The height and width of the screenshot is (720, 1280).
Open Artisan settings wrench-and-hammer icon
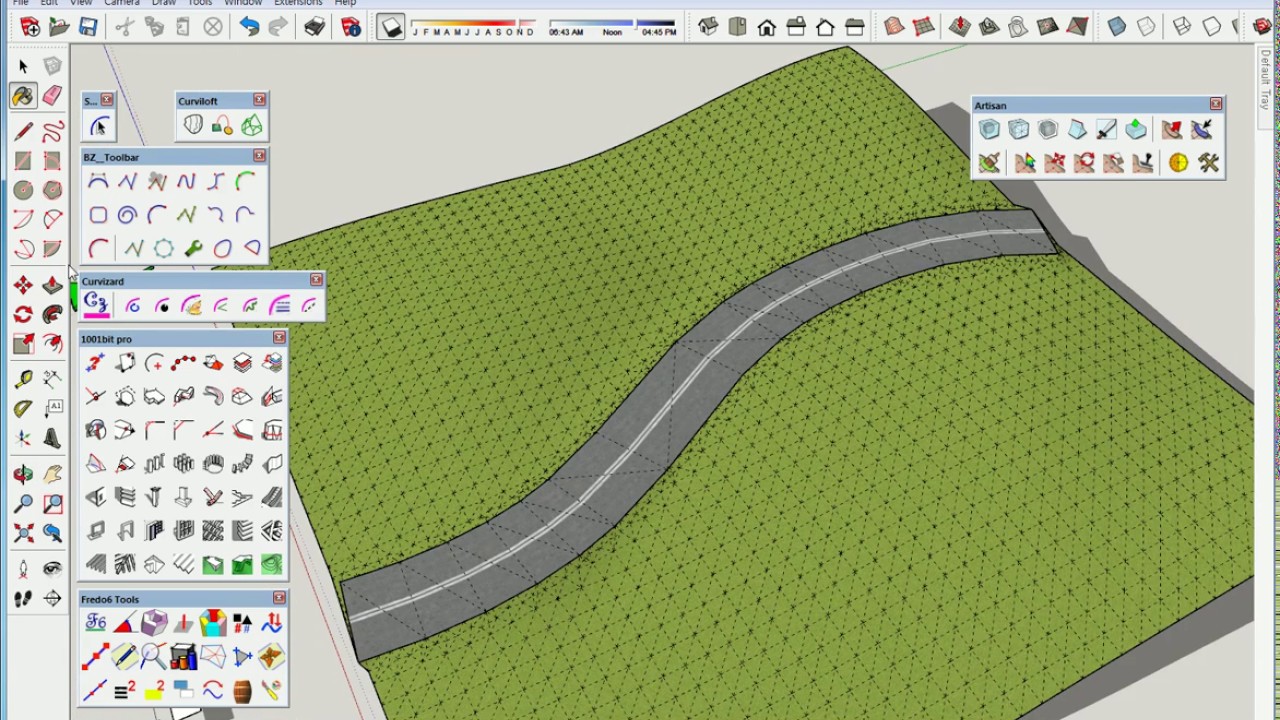(1208, 162)
